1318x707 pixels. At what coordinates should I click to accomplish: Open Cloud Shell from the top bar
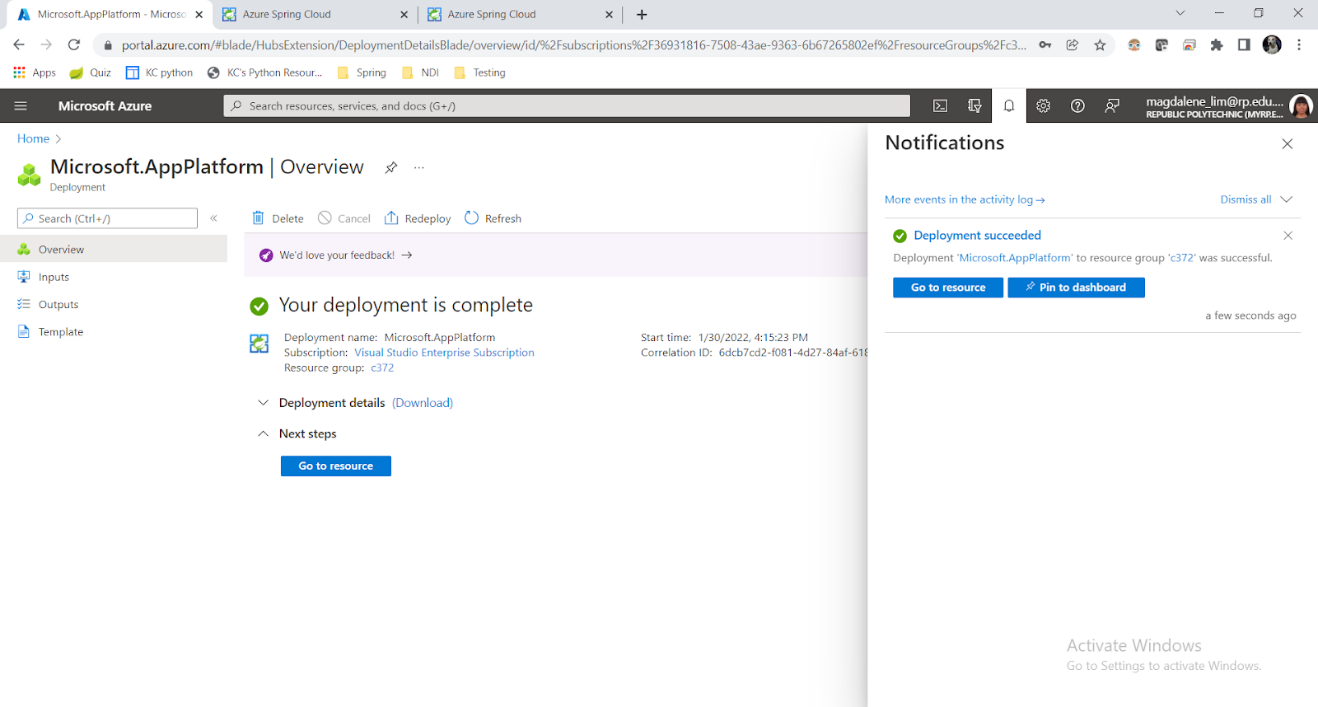click(939, 105)
